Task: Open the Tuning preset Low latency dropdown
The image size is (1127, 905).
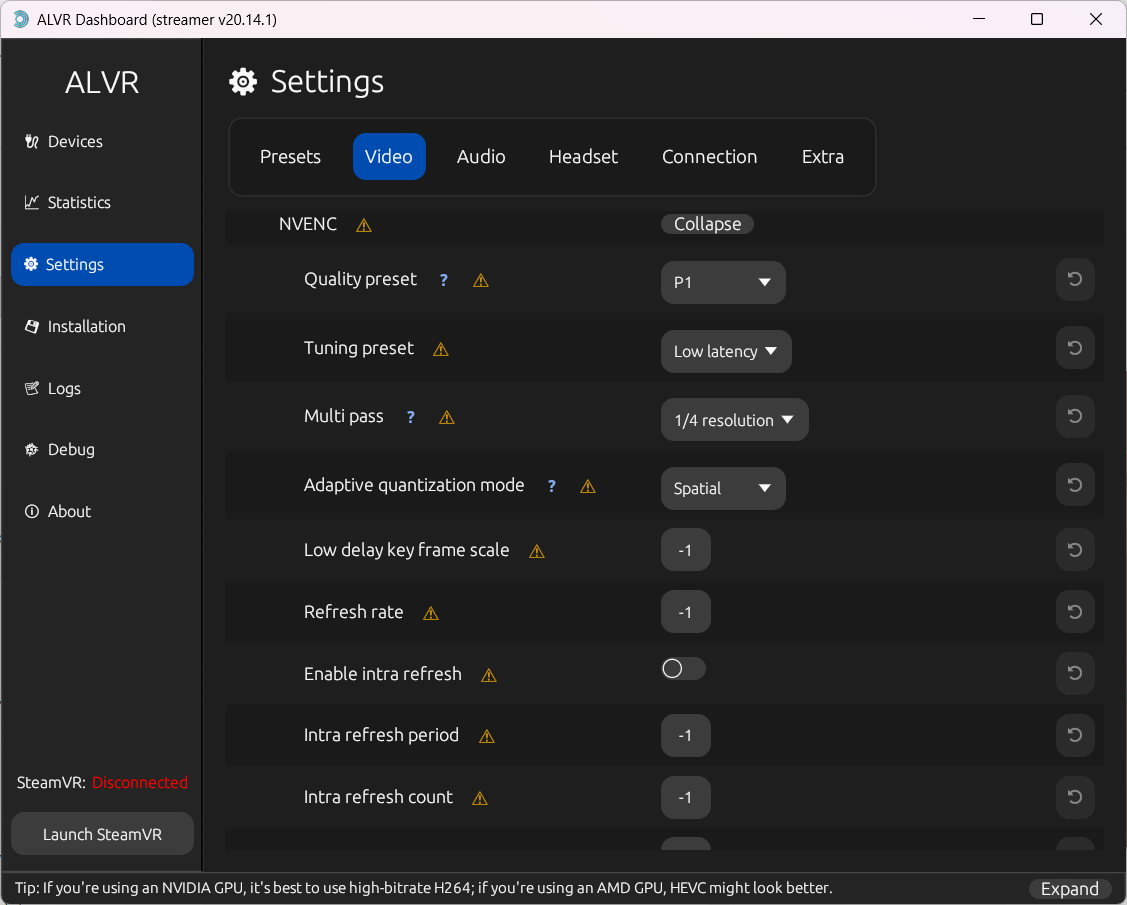Action: pos(726,352)
